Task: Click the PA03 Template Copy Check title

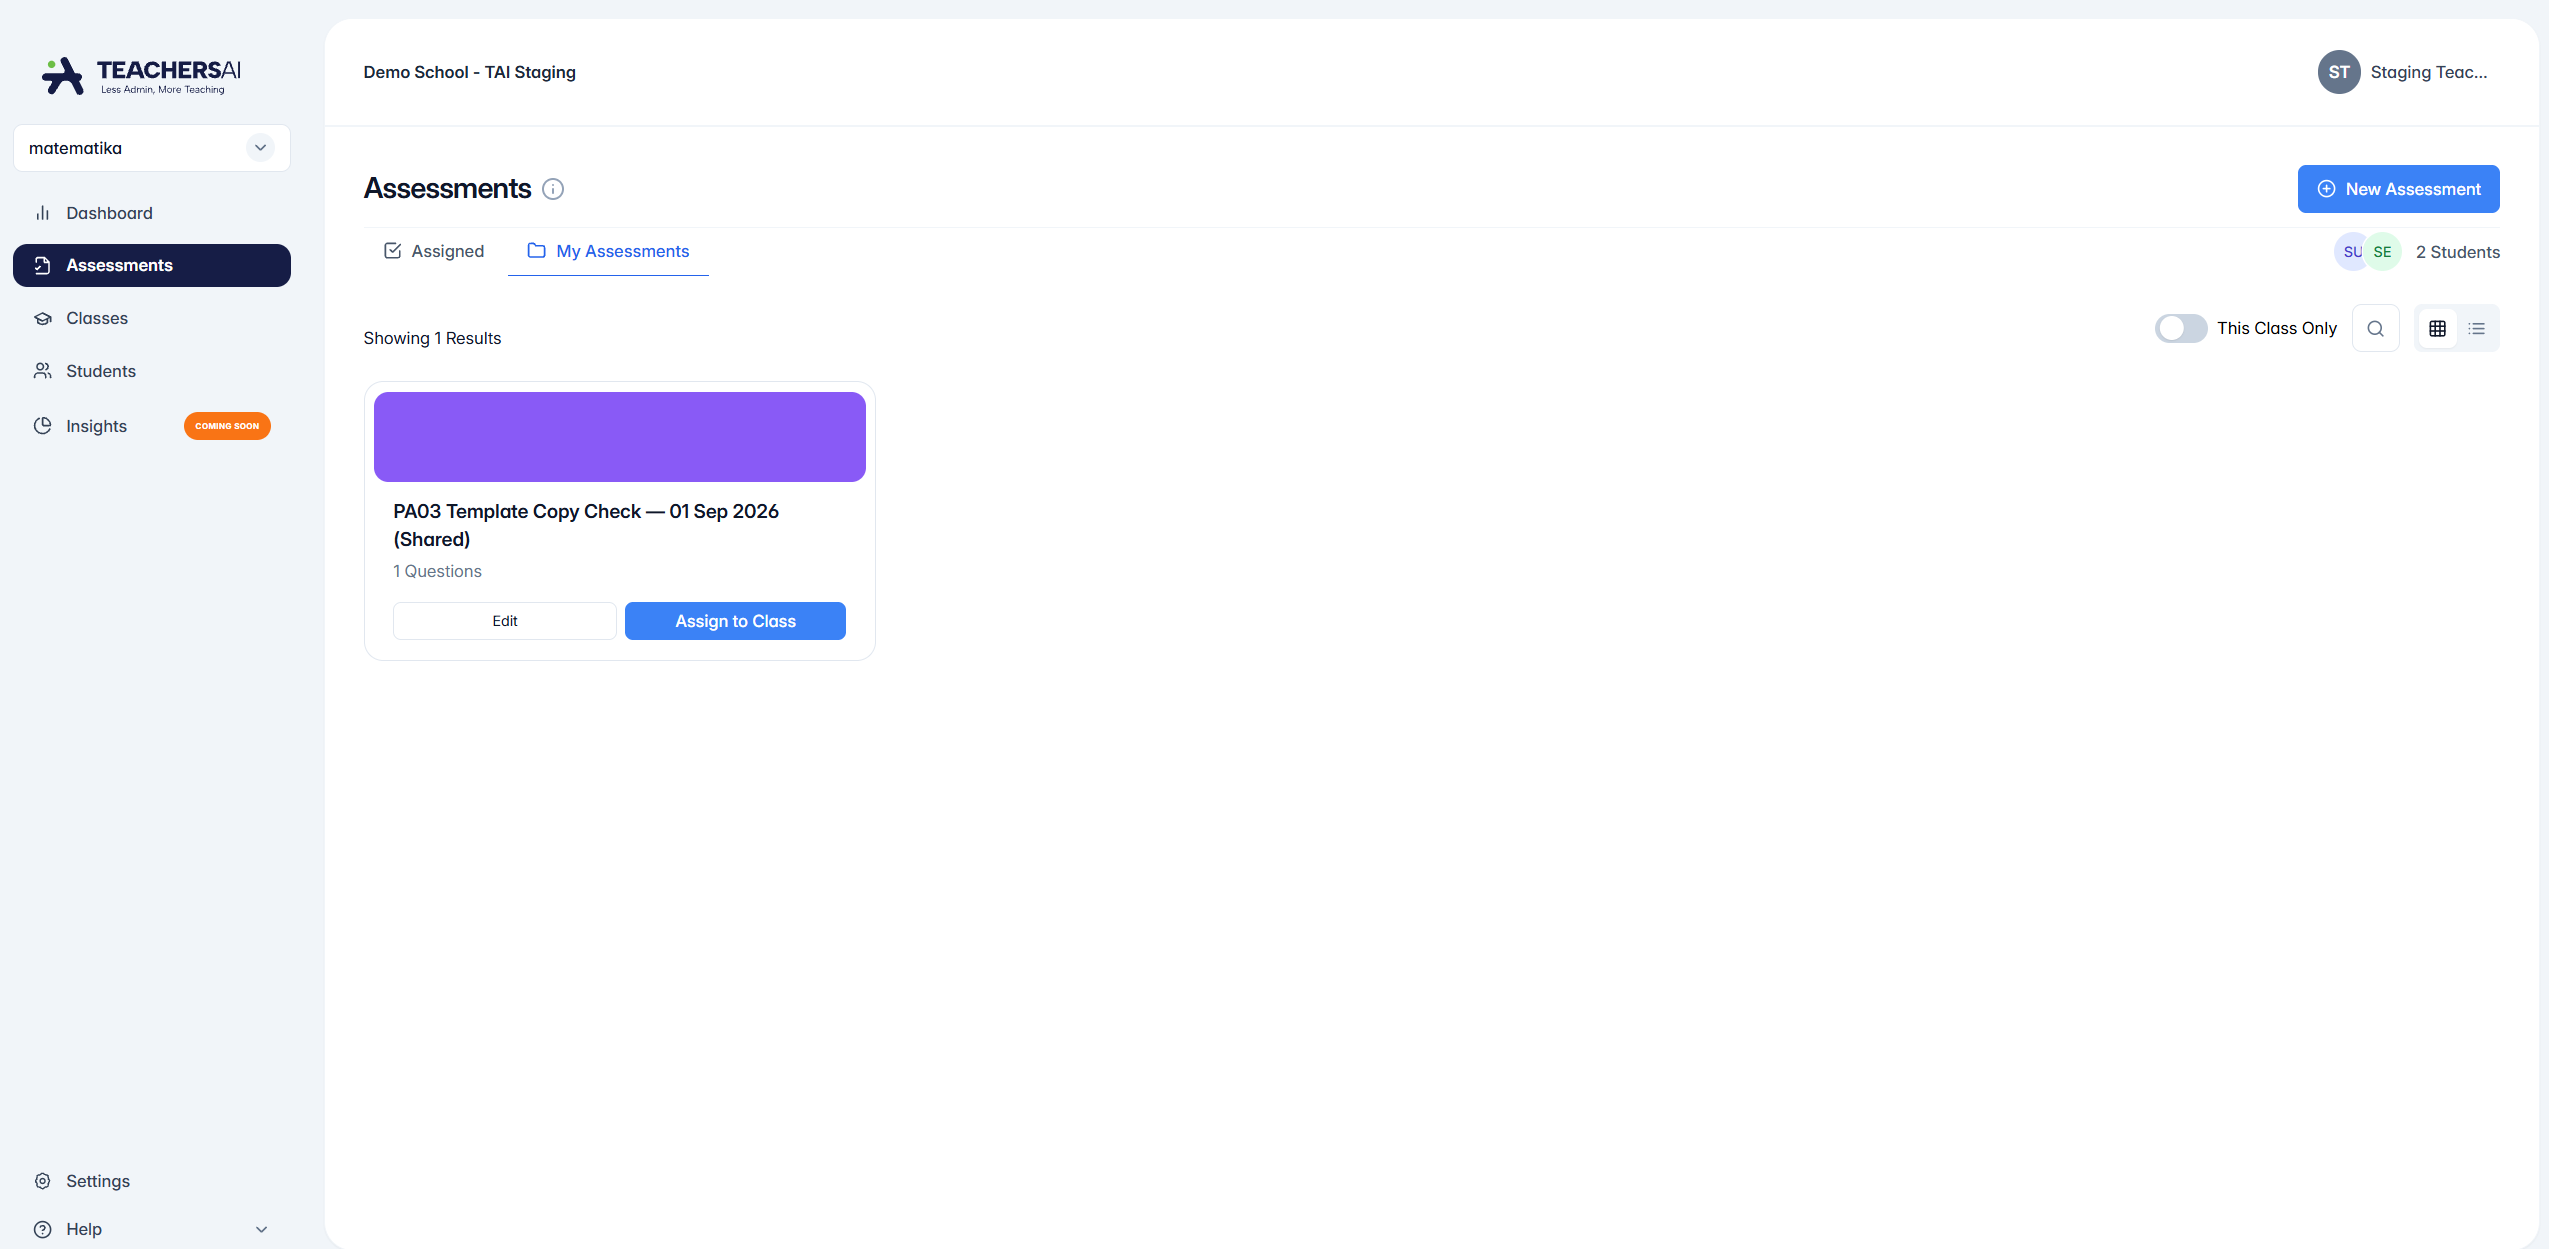Action: tap(586, 525)
